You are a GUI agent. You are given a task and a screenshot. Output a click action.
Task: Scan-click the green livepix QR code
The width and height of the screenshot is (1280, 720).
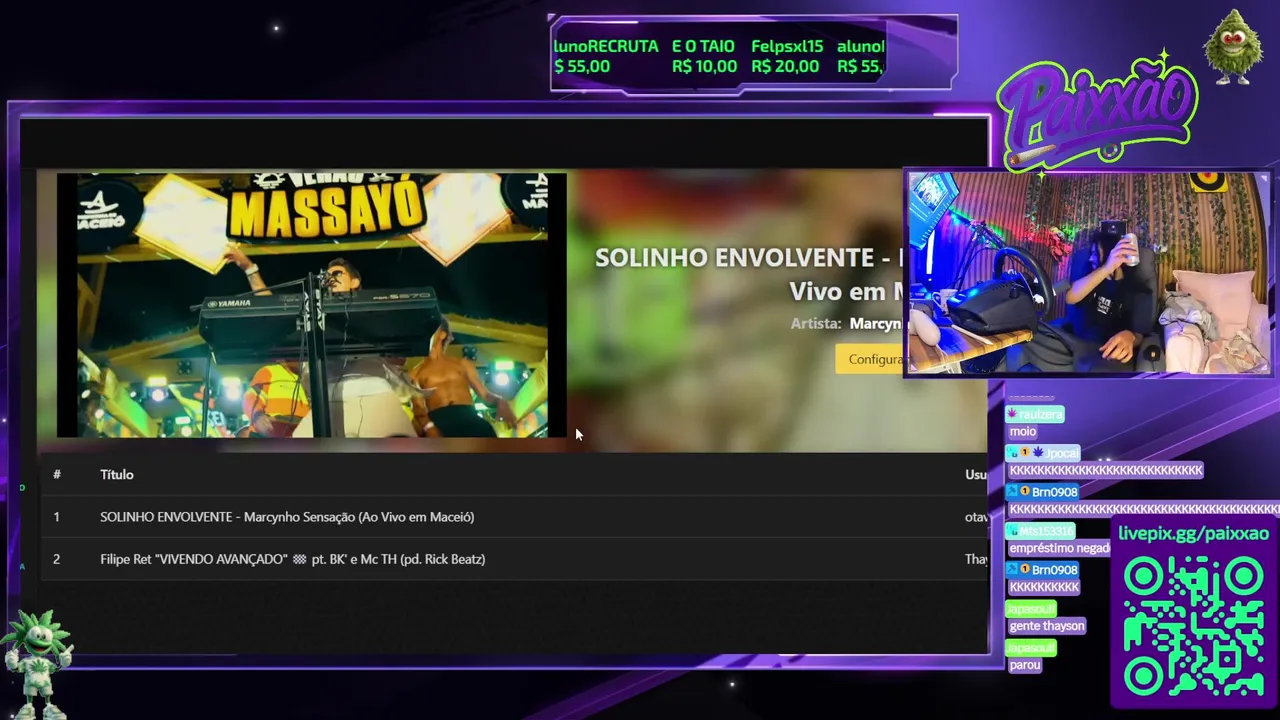pyautogui.click(x=1194, y=627)
